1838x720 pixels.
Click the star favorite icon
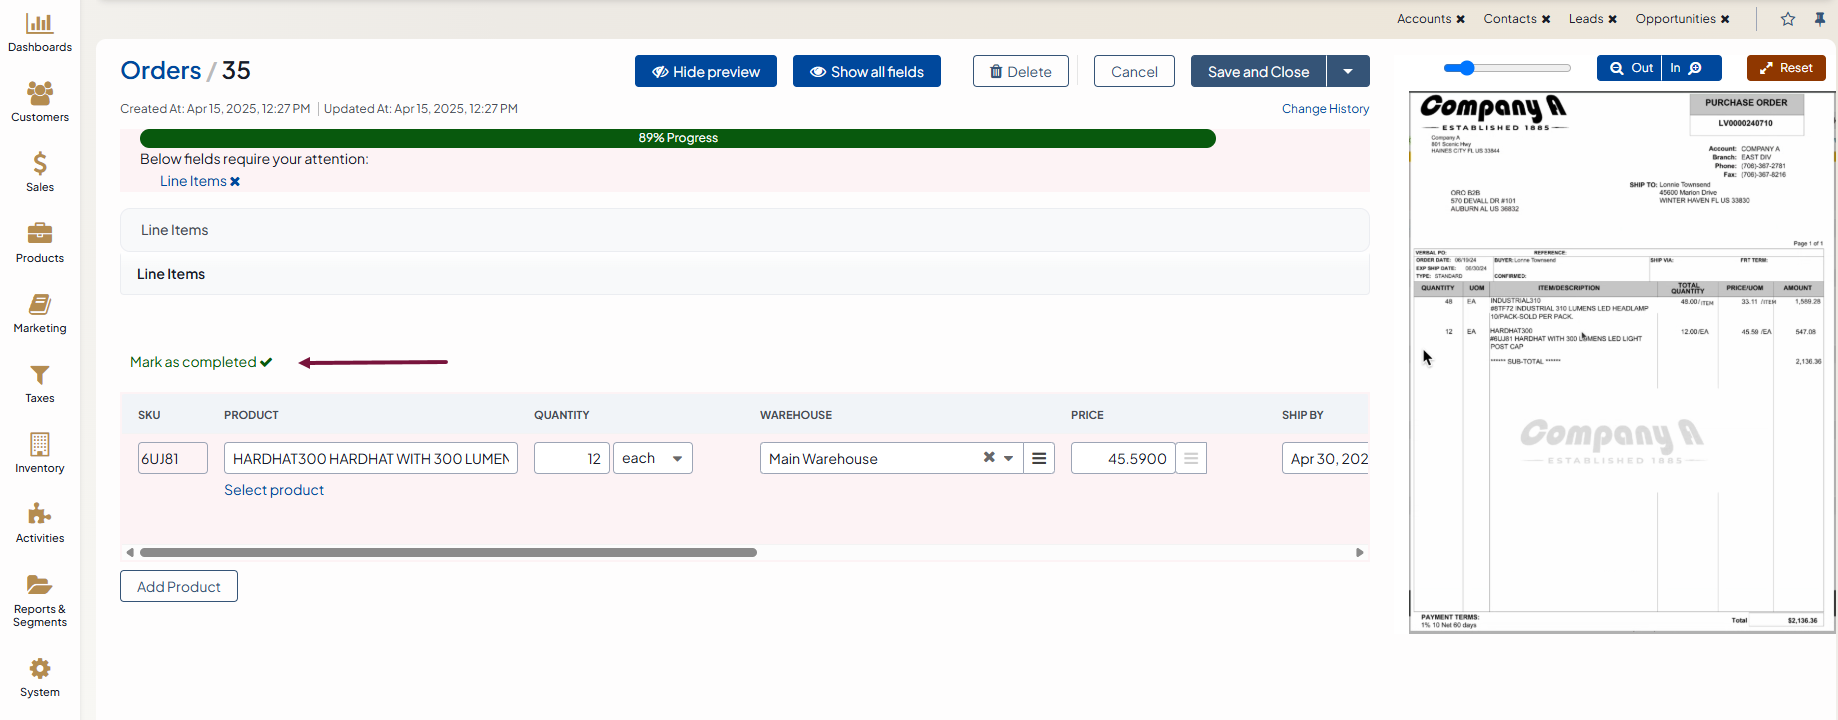[1788, 19]
